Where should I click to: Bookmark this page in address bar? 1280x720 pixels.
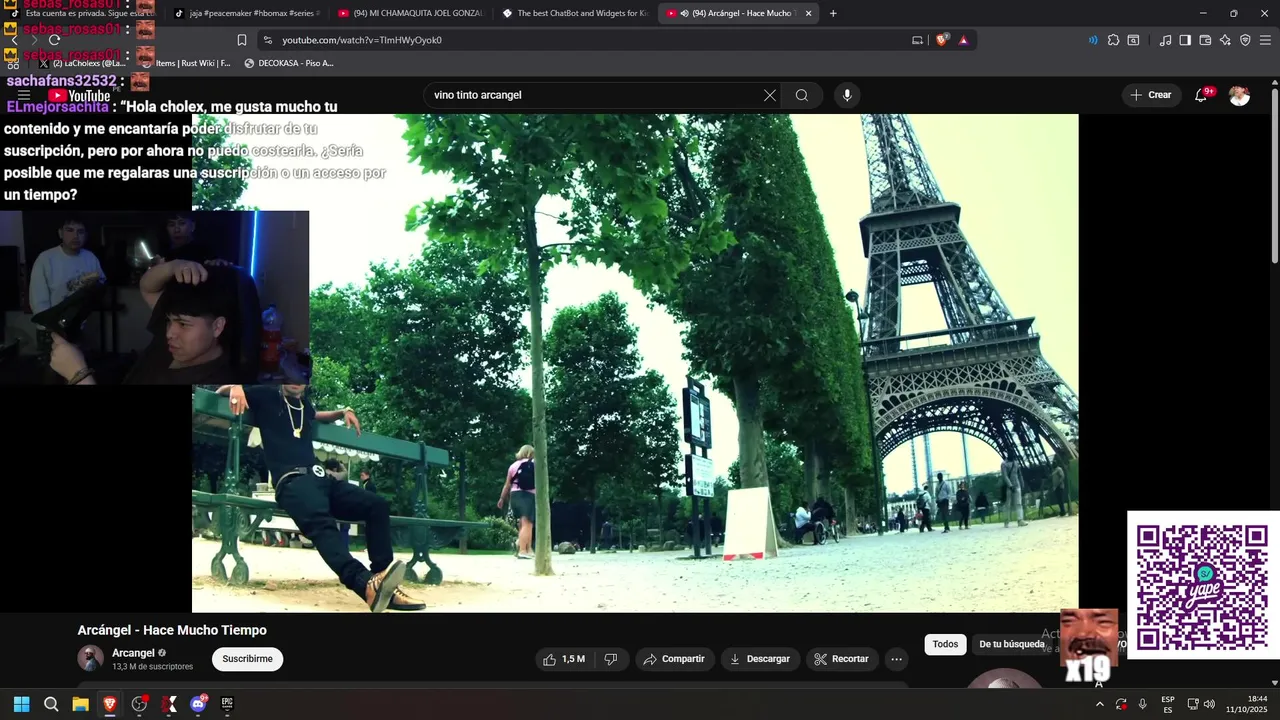coord(242,40)
